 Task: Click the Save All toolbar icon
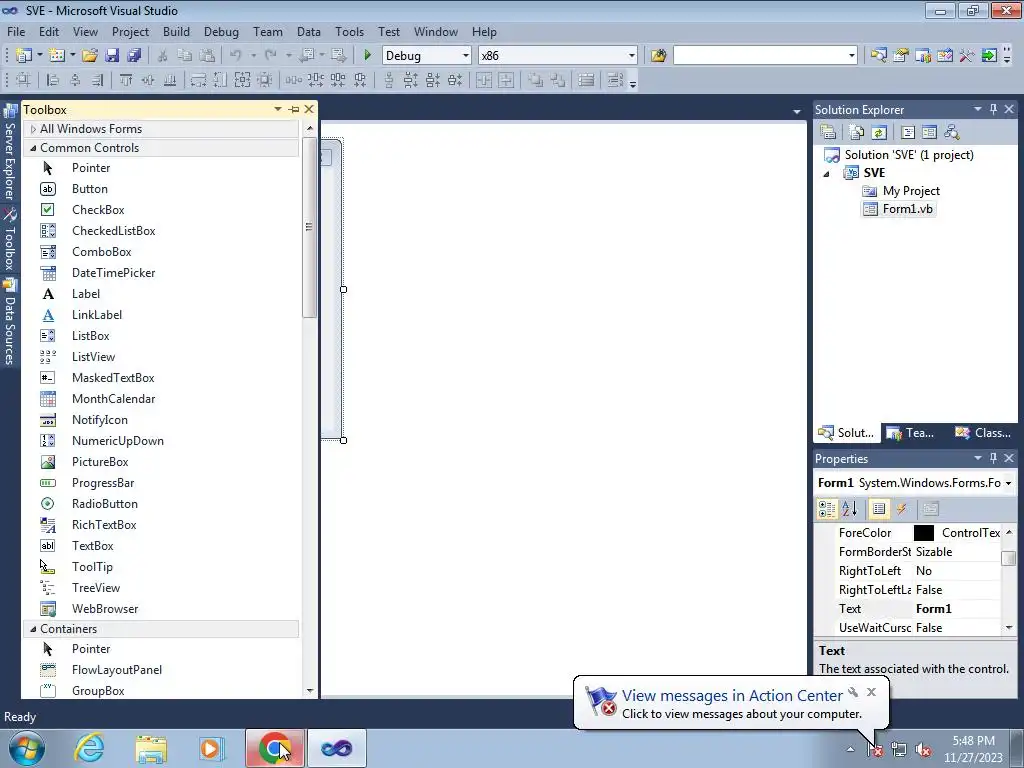point(134,56)
